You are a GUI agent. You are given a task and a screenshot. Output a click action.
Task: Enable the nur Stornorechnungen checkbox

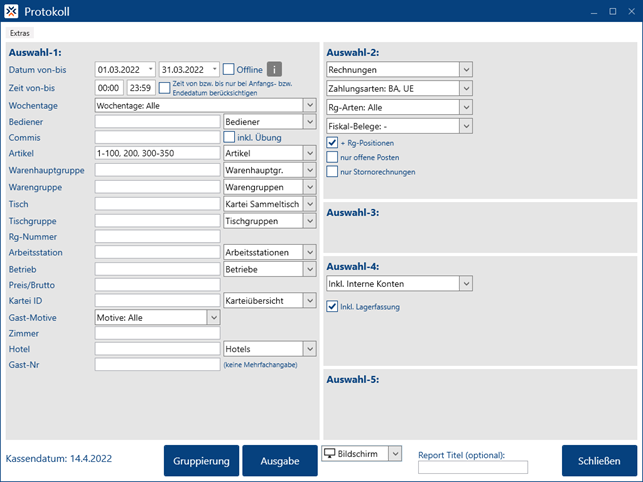tap(333, 172)
